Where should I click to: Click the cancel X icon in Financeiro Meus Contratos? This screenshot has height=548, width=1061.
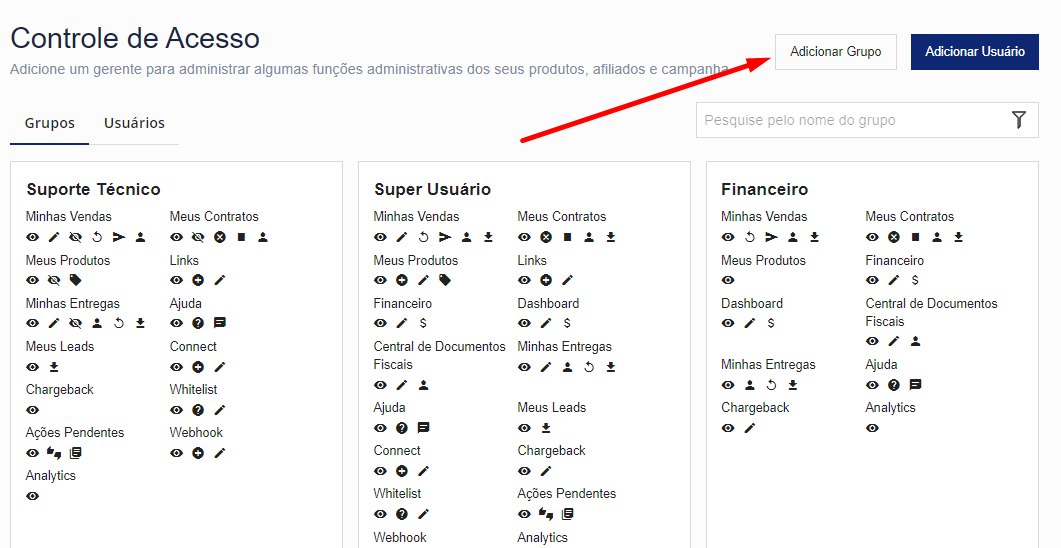[894, 238]
